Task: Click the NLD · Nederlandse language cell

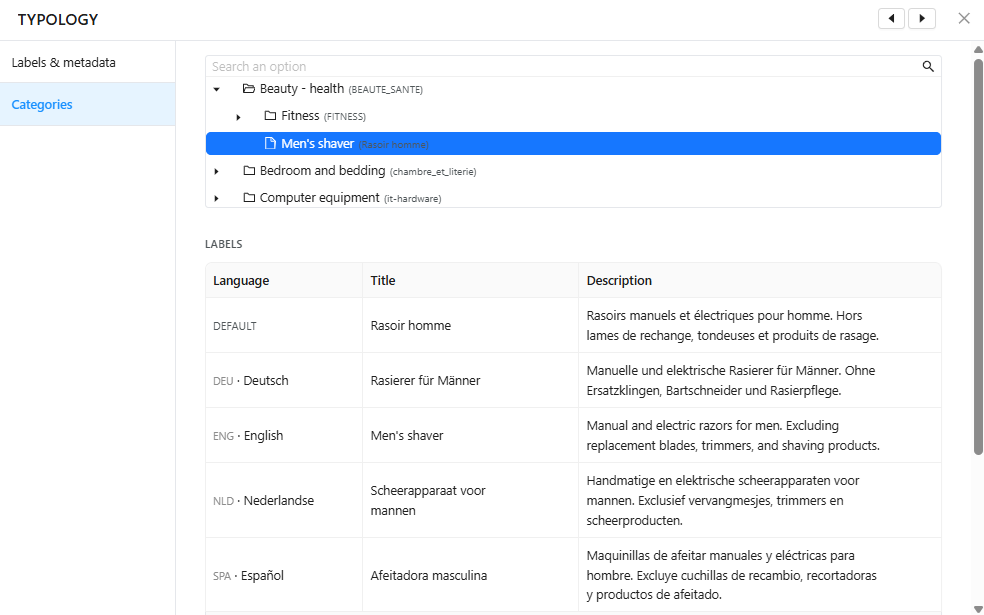Action: tap(284, 500)
